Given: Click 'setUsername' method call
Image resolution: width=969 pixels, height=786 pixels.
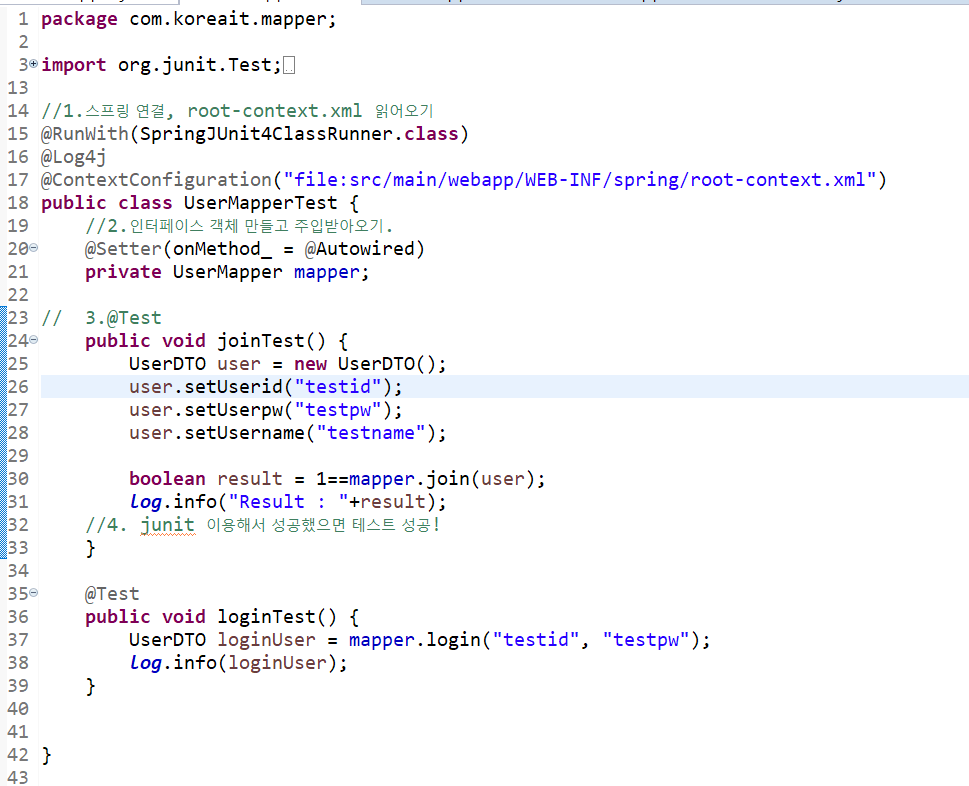Looking at the screenshot, I should tap(244, 433).
